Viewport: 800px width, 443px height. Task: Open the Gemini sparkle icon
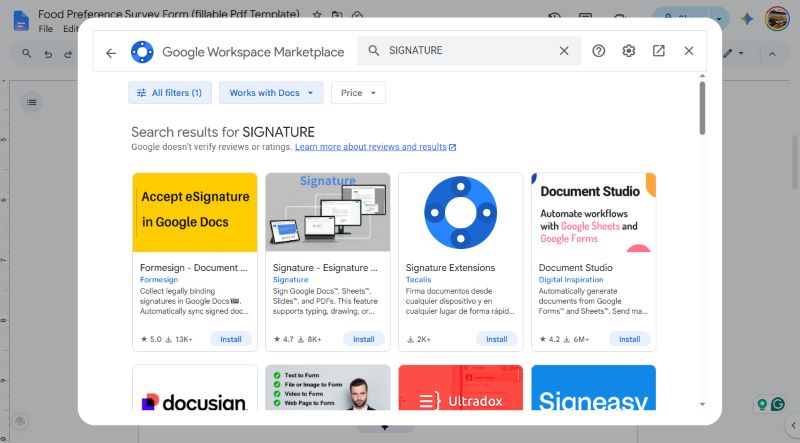point(747,19)
